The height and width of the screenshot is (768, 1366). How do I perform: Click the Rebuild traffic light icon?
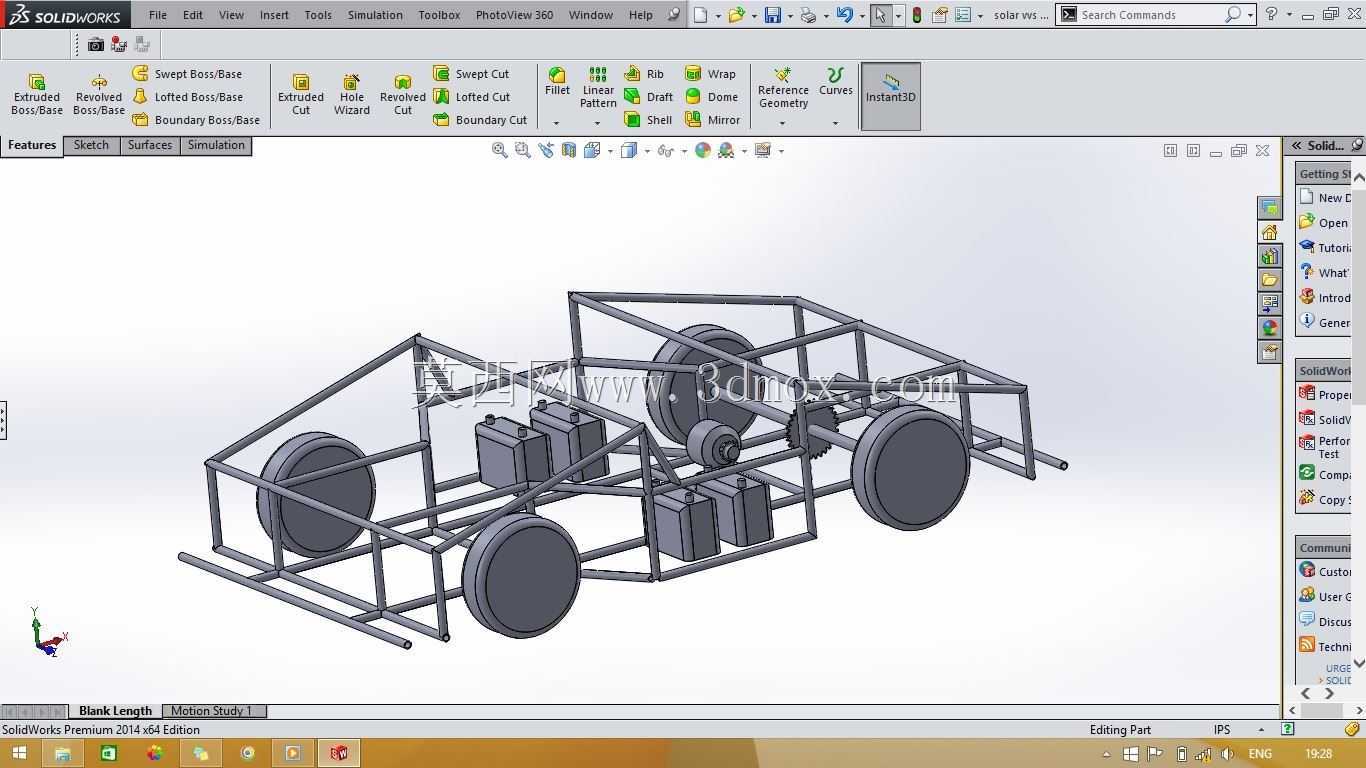tap(916, 15)
